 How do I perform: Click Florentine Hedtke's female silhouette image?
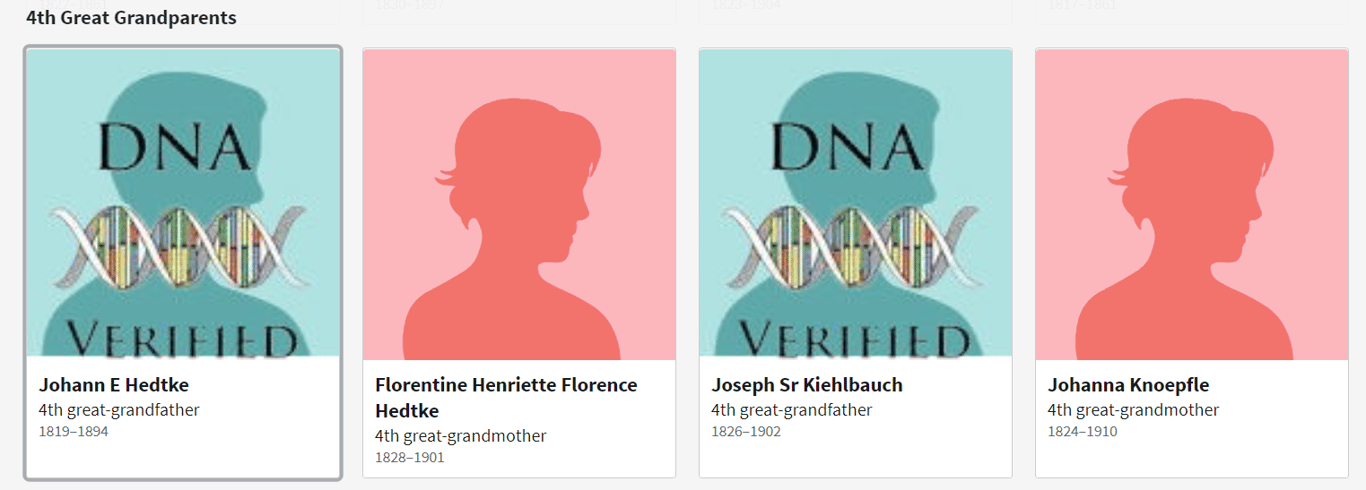coord(519,204)
